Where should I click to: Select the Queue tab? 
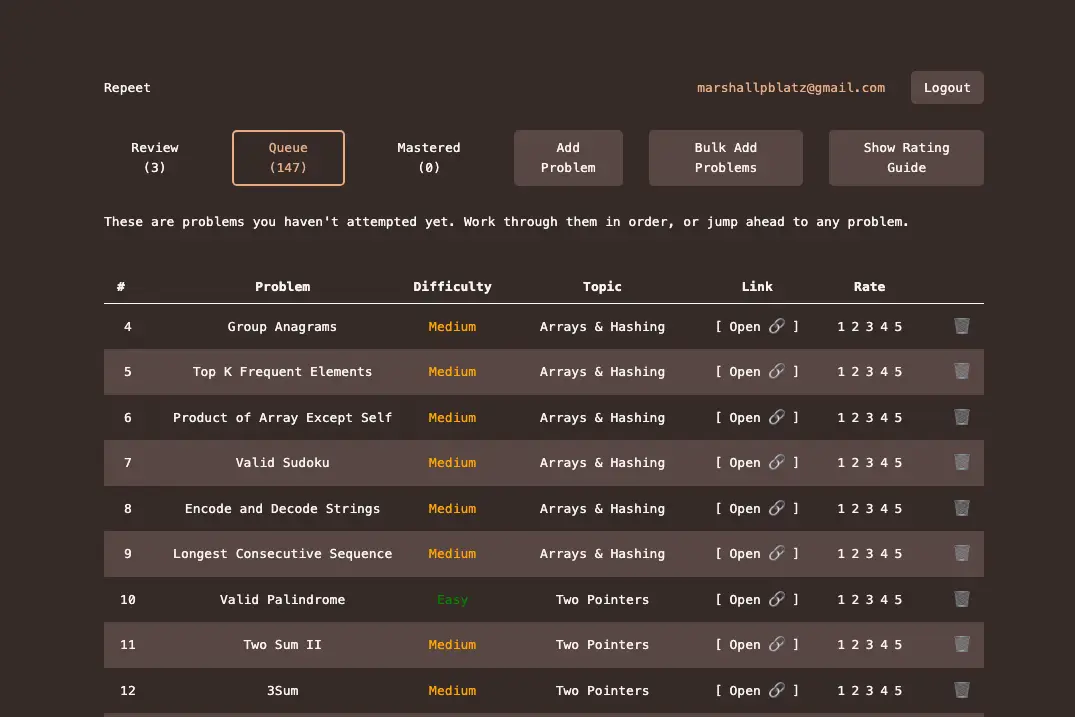pyautogui.click(x=288, y=158)
